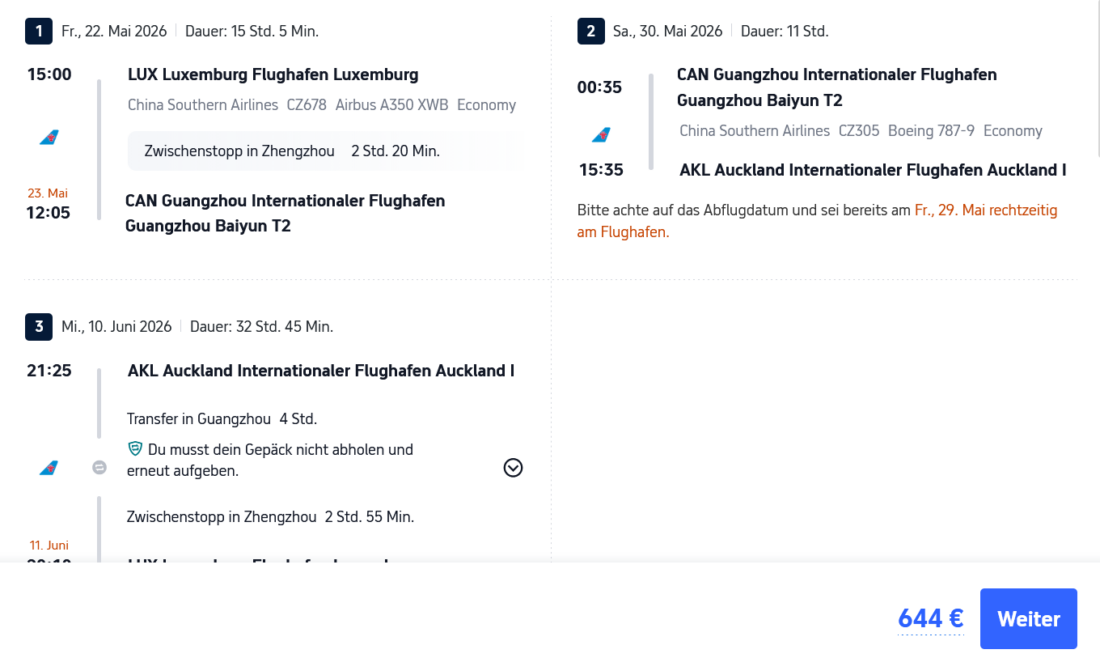This screenshot has height=658, width=1100.
Task: Select the segment 2 number badge
Action: (590, 31)
